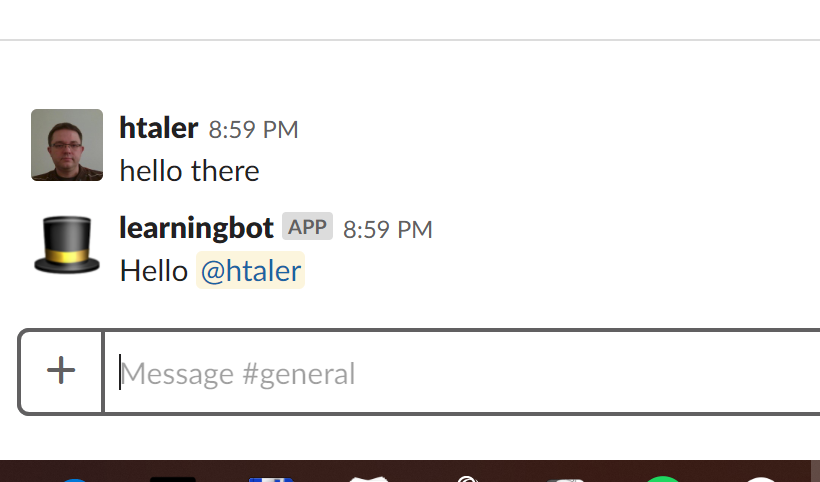The width and height of the screenshot is (820, 482).
Task: Open the gray taskbar icon left of green one
Action: [565, 479]
